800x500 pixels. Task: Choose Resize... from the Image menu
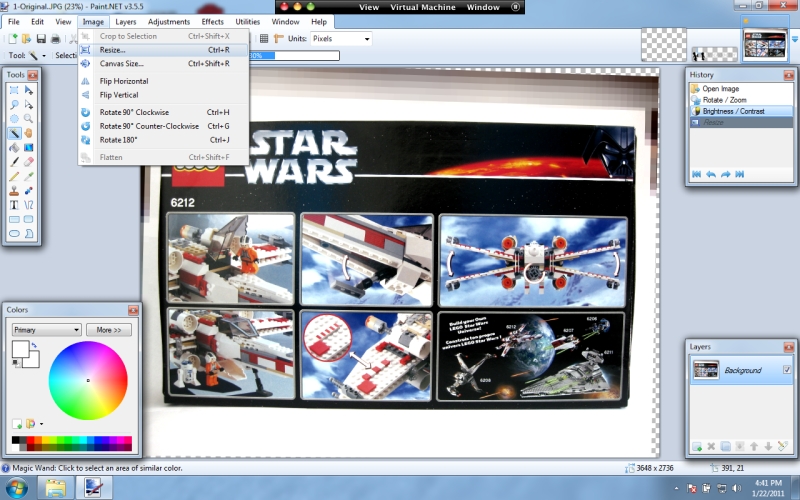click(163, 50)
